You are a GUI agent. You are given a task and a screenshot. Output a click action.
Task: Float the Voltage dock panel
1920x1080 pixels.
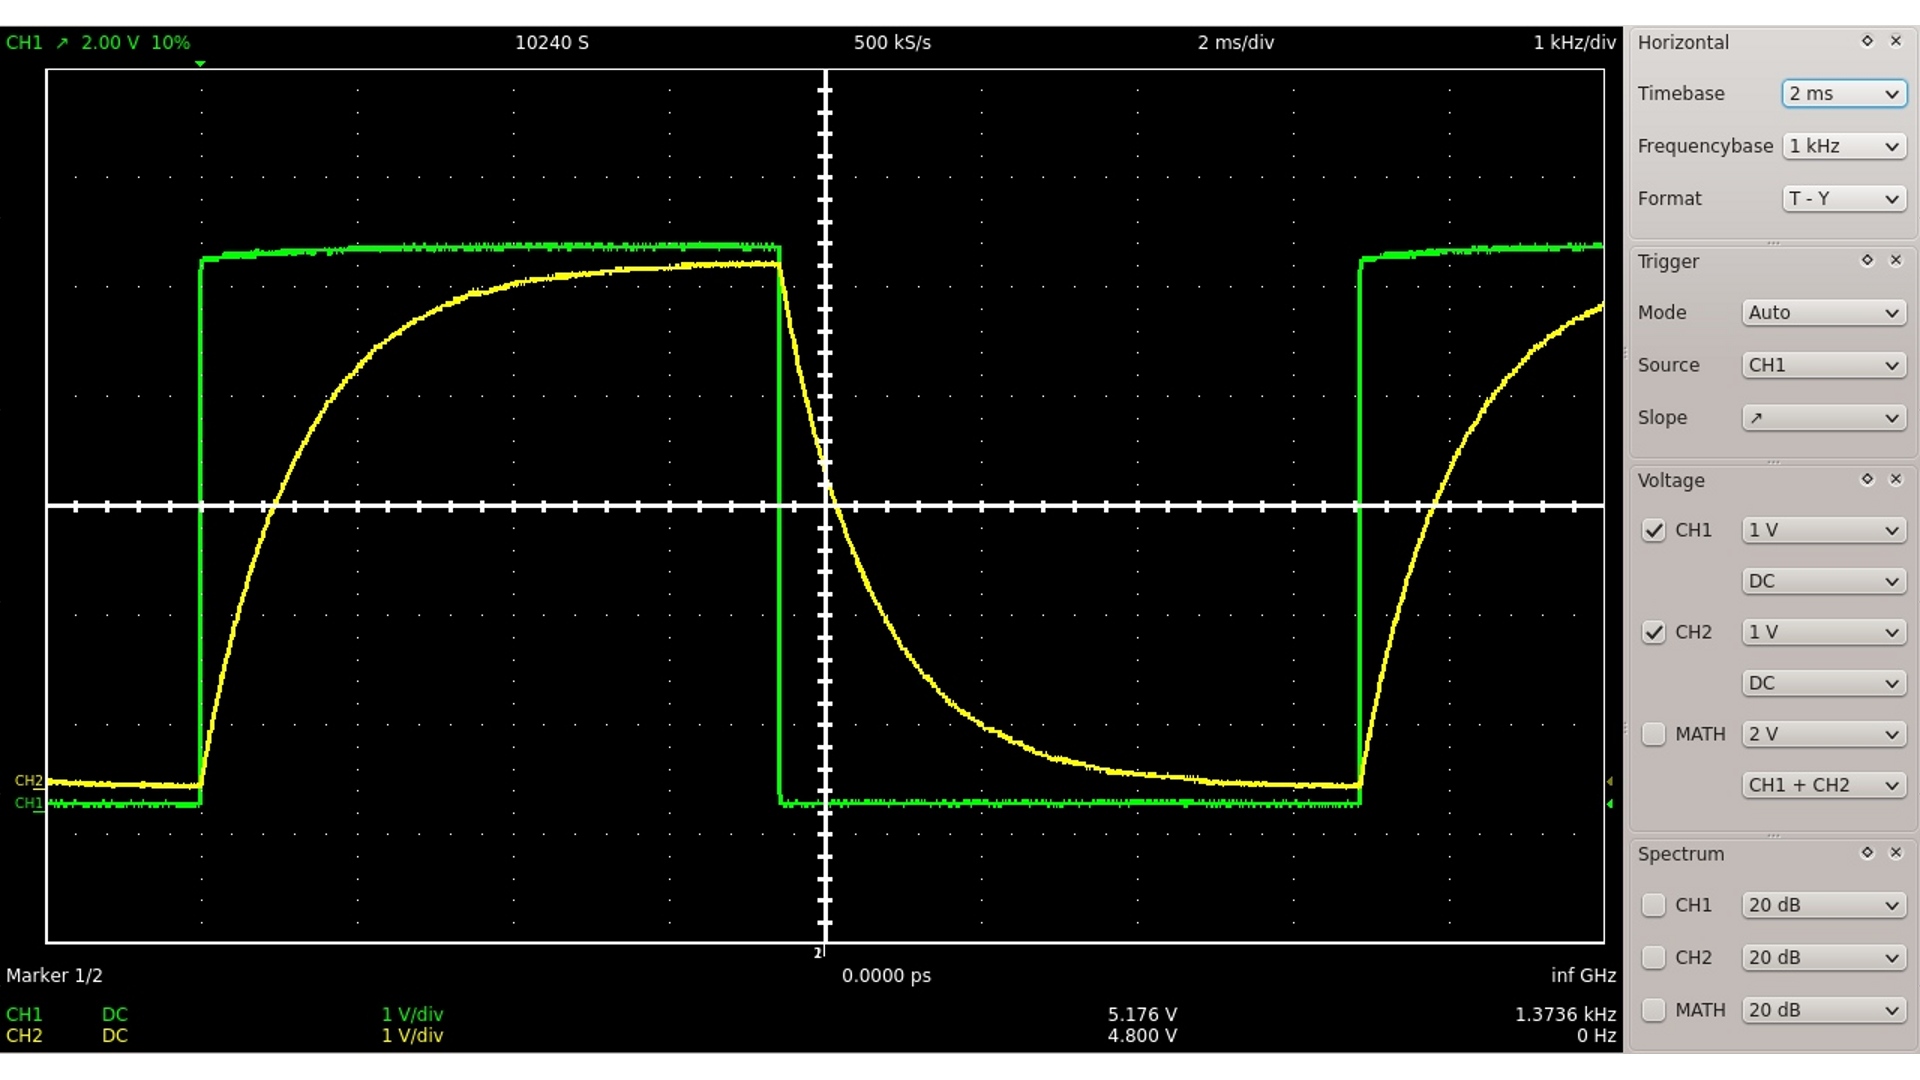[x=1866, y=479]
